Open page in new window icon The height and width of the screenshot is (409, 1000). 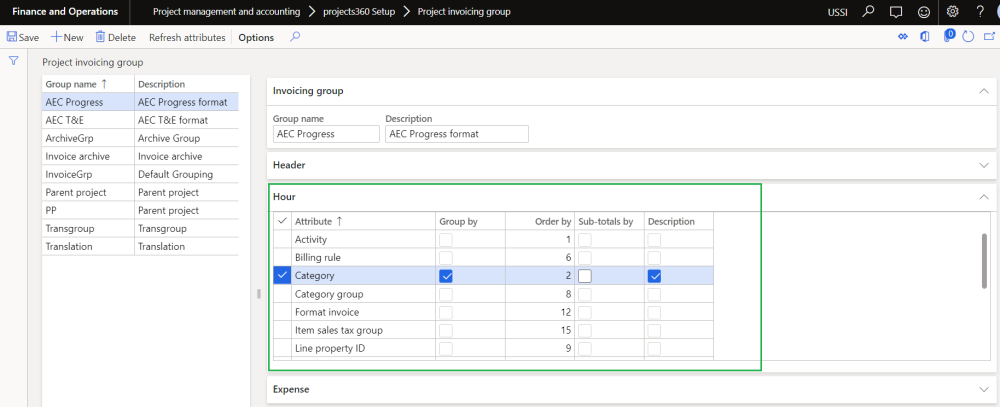(987, 37)
